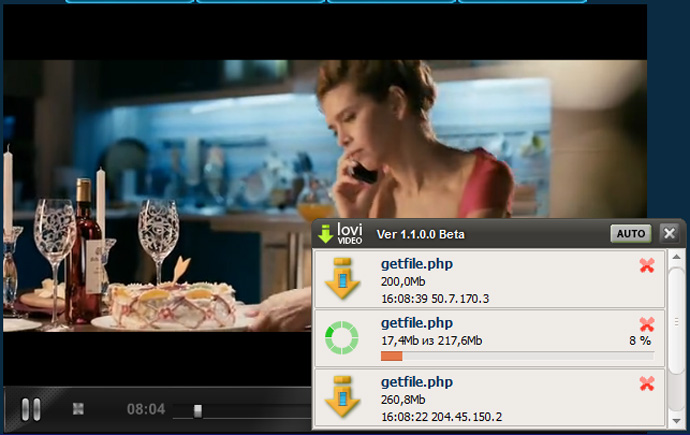Click the download list scrollbar thumb
Screen dimensions: 690x435
676,322
